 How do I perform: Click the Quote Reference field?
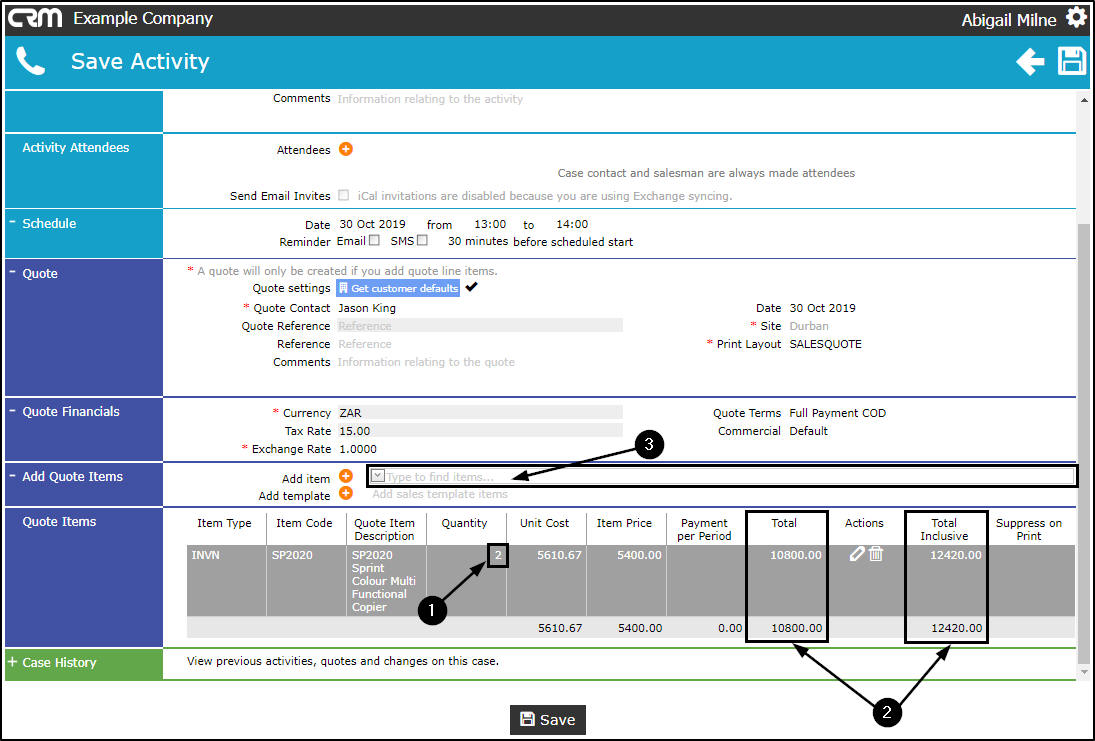480,326
